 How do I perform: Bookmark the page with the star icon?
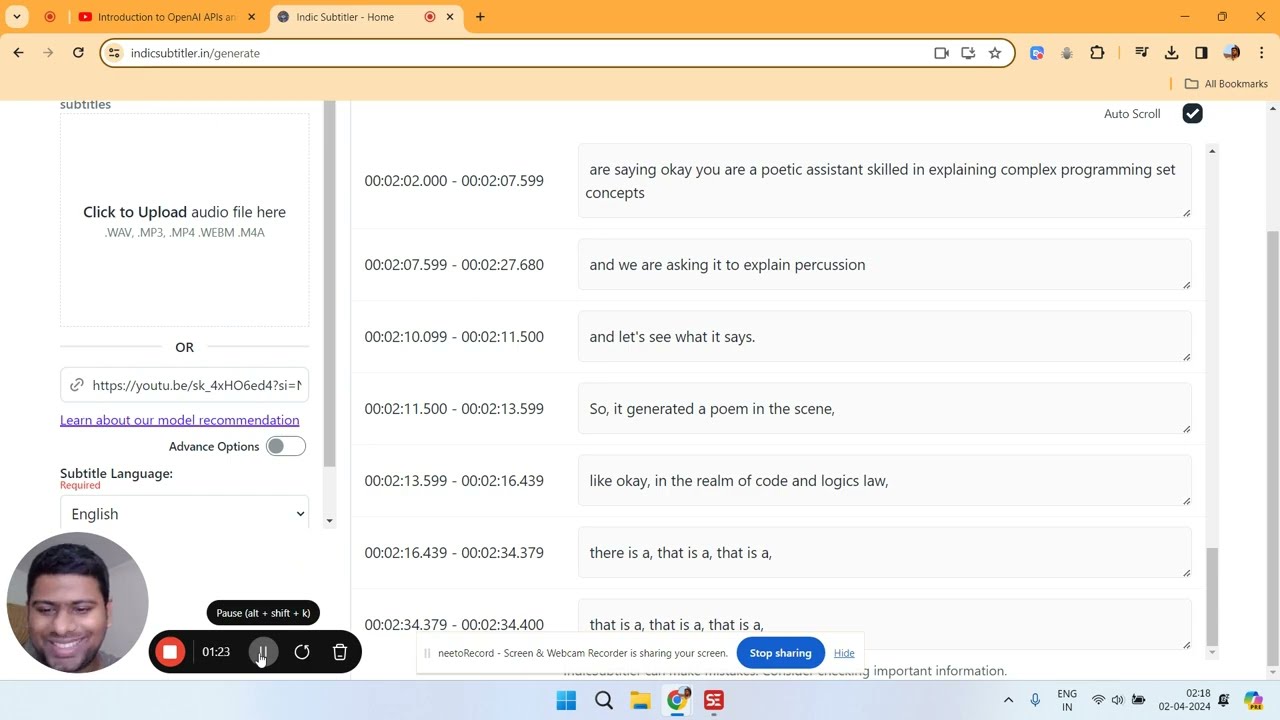click(995, 53)
